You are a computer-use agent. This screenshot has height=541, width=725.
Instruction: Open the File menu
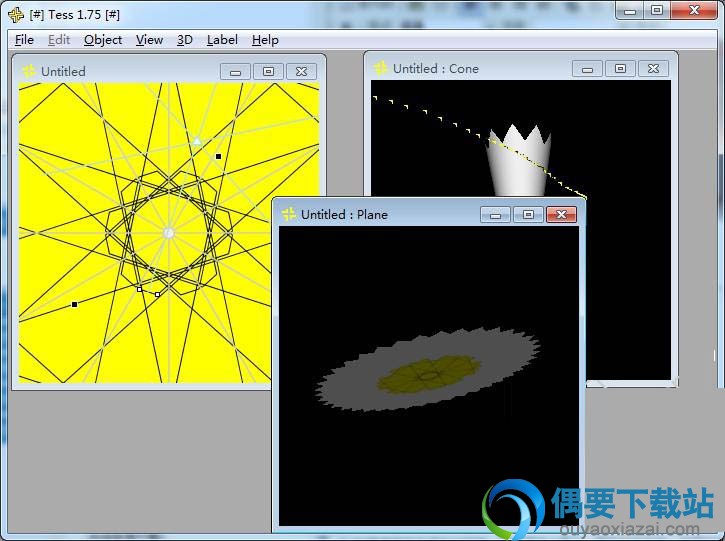point(24,40)
